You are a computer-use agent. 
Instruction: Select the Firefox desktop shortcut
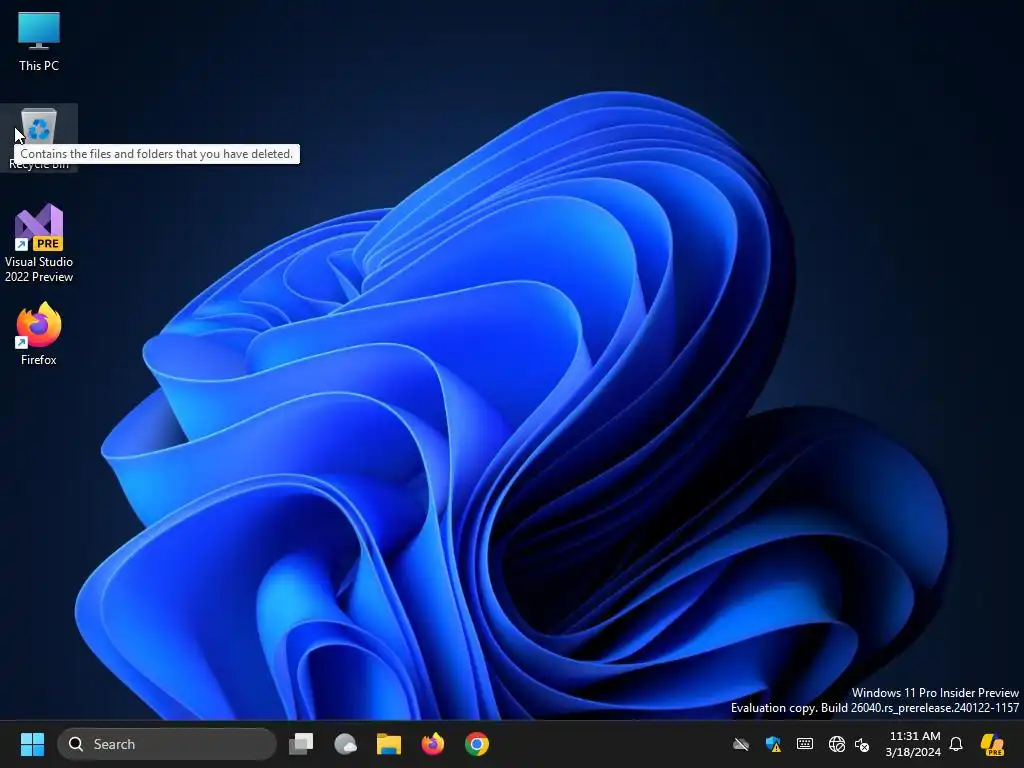39,334
